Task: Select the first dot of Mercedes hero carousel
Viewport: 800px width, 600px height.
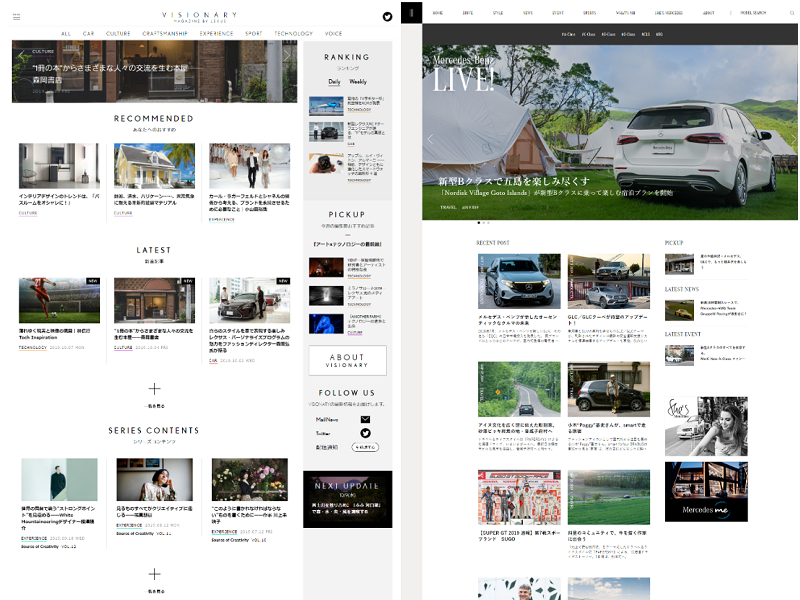Action: pyautogui.click(x=479, y=222)
